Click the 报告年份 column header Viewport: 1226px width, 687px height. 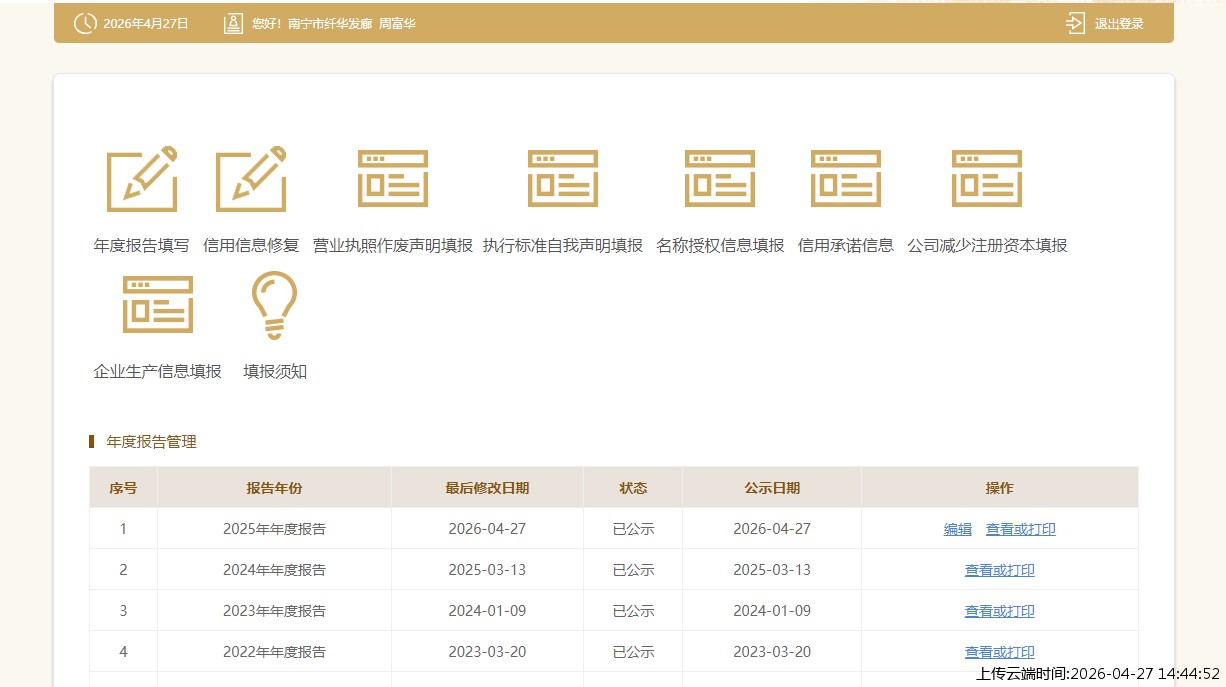coord(274,488)
